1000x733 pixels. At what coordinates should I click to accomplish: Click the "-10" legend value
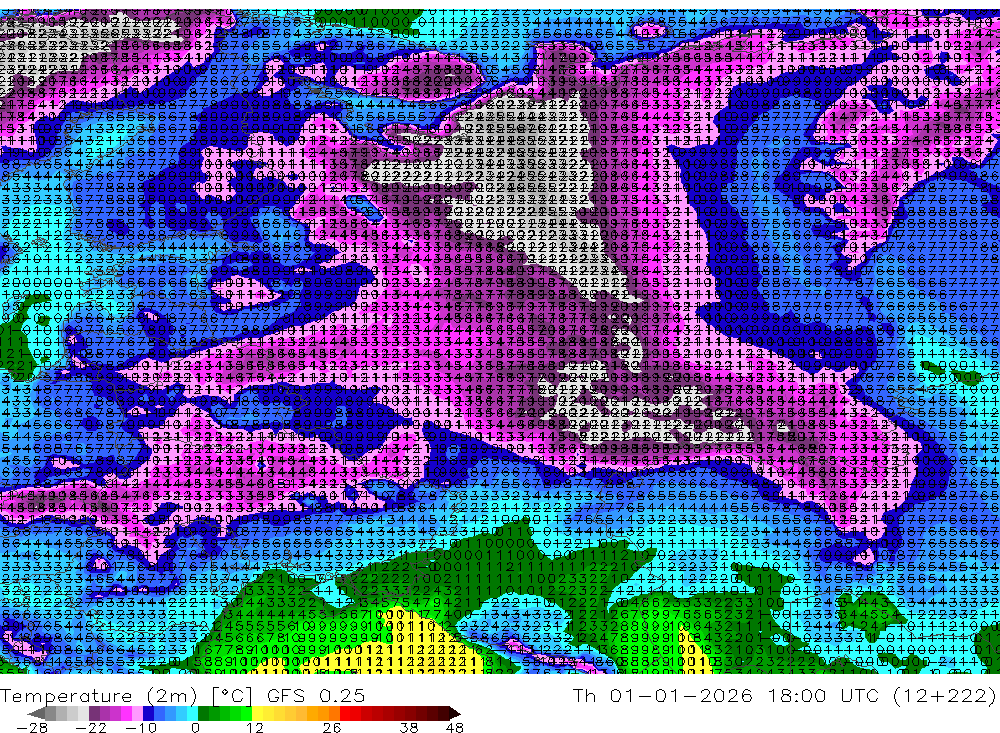pos(141,727)
